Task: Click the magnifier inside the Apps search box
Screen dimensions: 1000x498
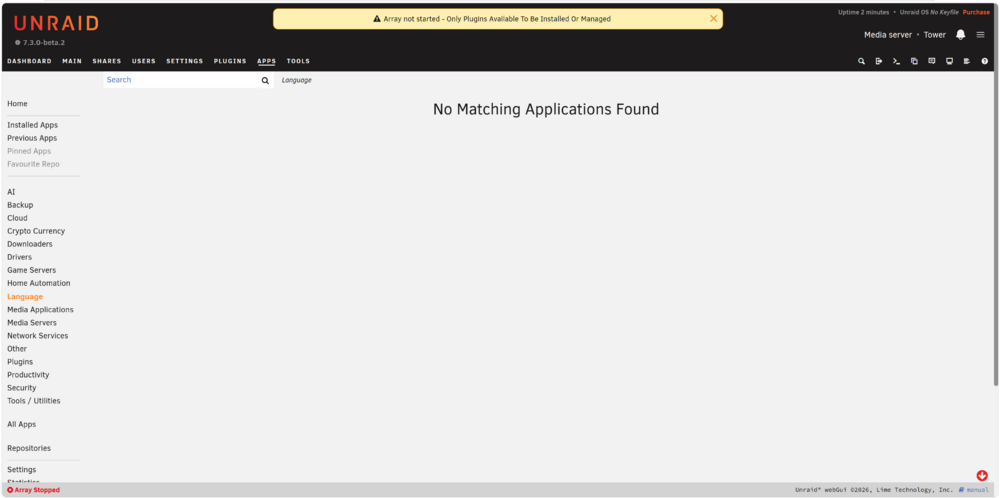Action: coord(265,80)
